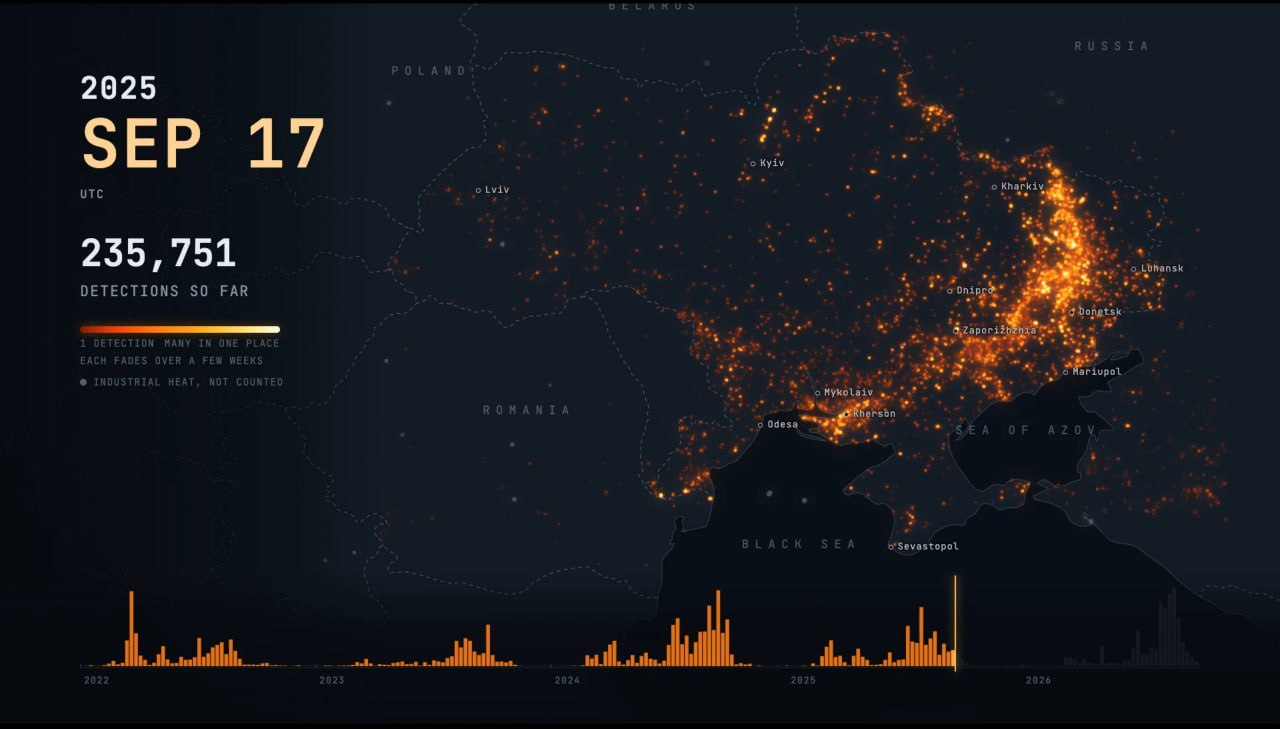Image resolution: width=1280 pixels, height=729 pixels.
Task: Click the Zaporizhzhia city marker
Action: 956,330
